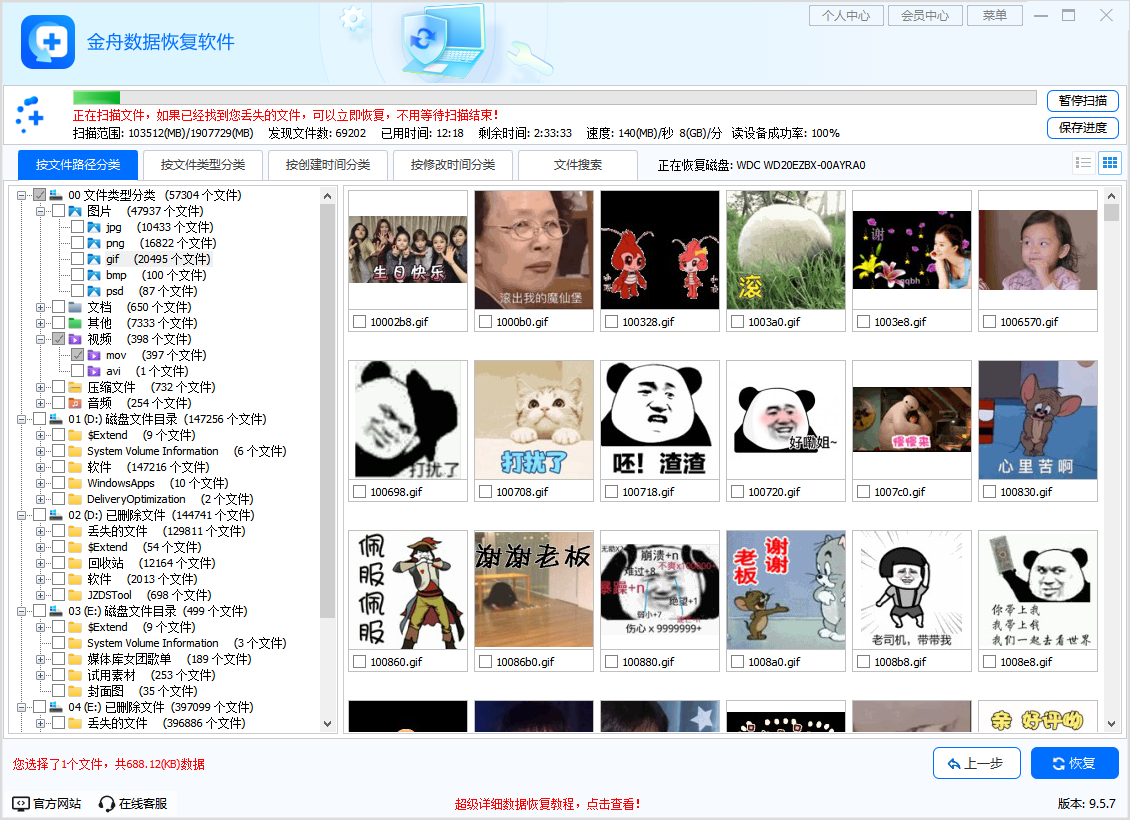The height and width of the screenshot is (820, 1130).
Task: Tick the checkbox for 100328.gif
Action: point(612,322)
